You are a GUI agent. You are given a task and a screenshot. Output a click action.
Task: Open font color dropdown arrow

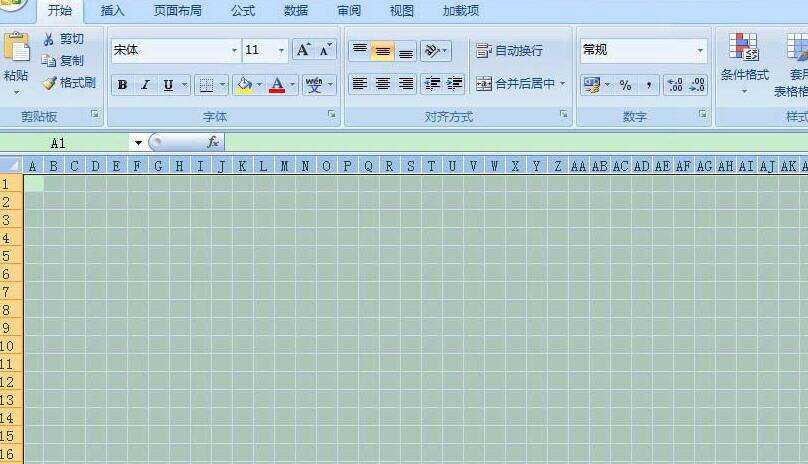click(293, 85)
